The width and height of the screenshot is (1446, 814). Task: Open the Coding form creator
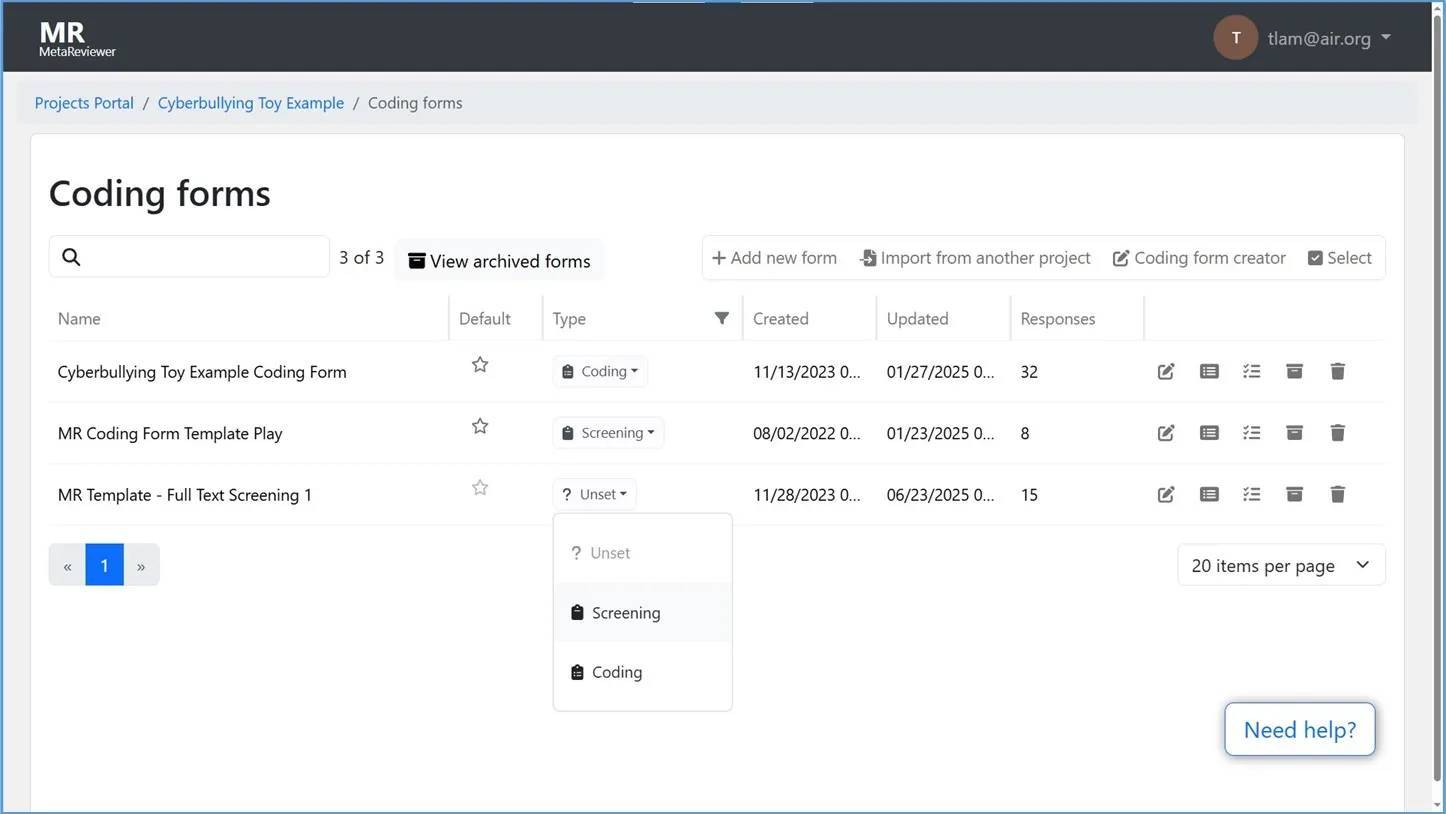click(x=1199, y=258)
